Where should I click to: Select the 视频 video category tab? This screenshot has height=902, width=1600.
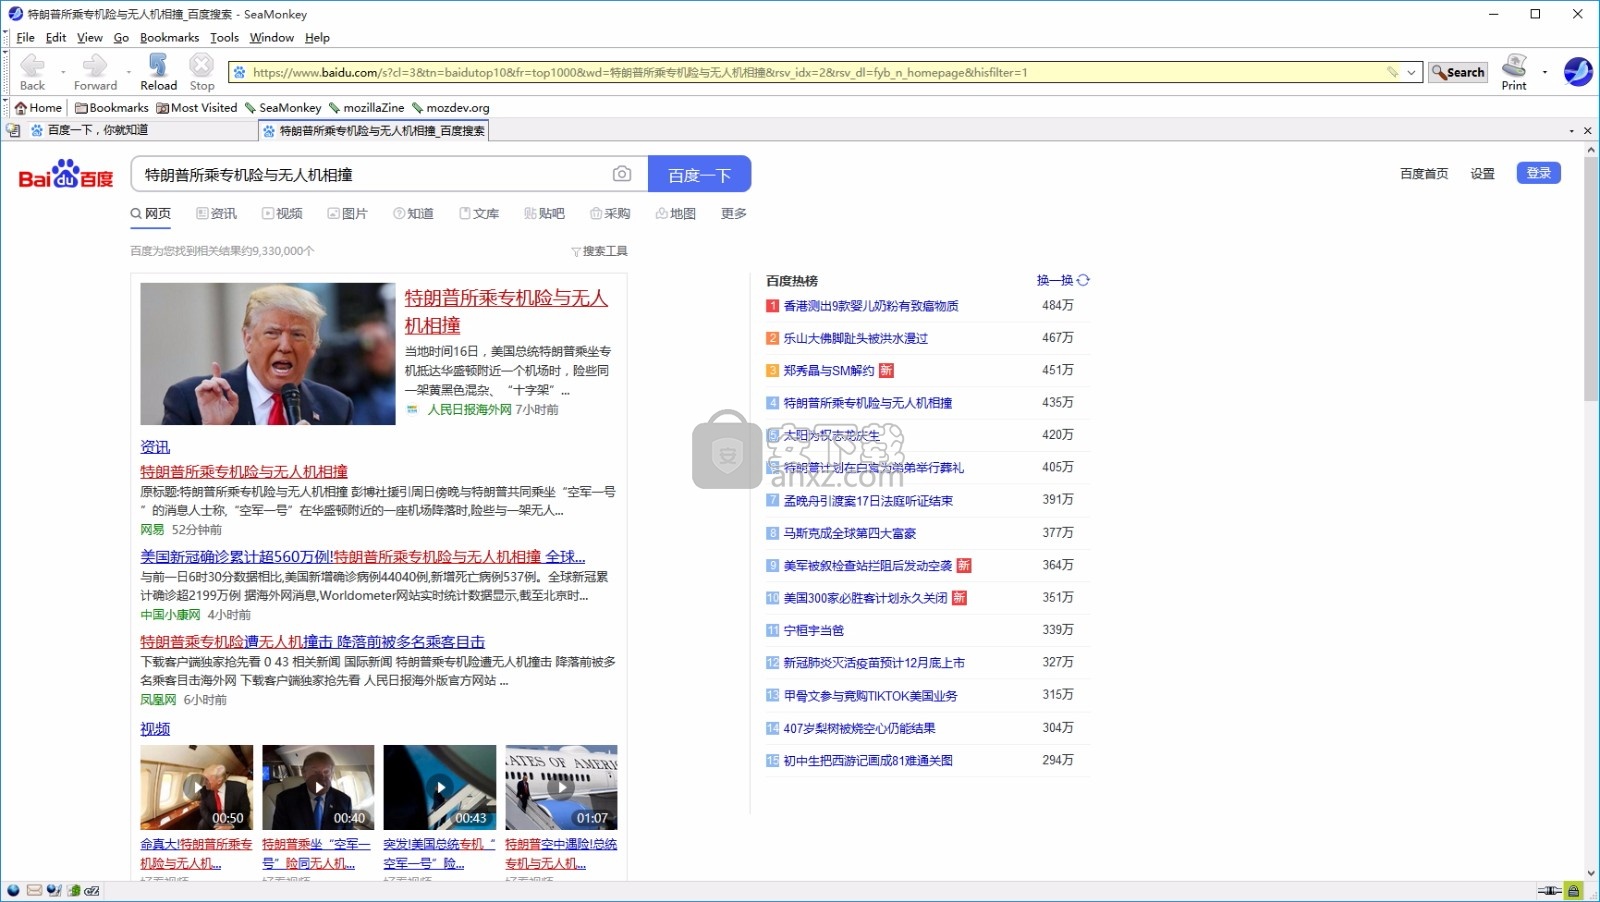pyautogui.click(x=282, y=214)
